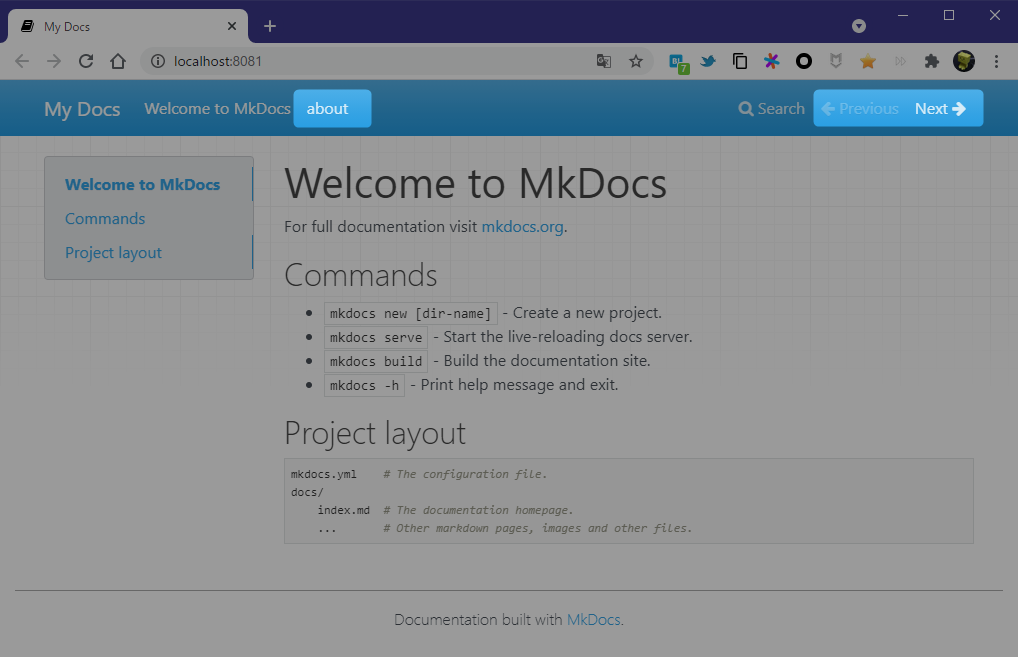1018x657 pixels.
Task: Select Welcome to MkDocs in sidebar
Action: point(142,184)
